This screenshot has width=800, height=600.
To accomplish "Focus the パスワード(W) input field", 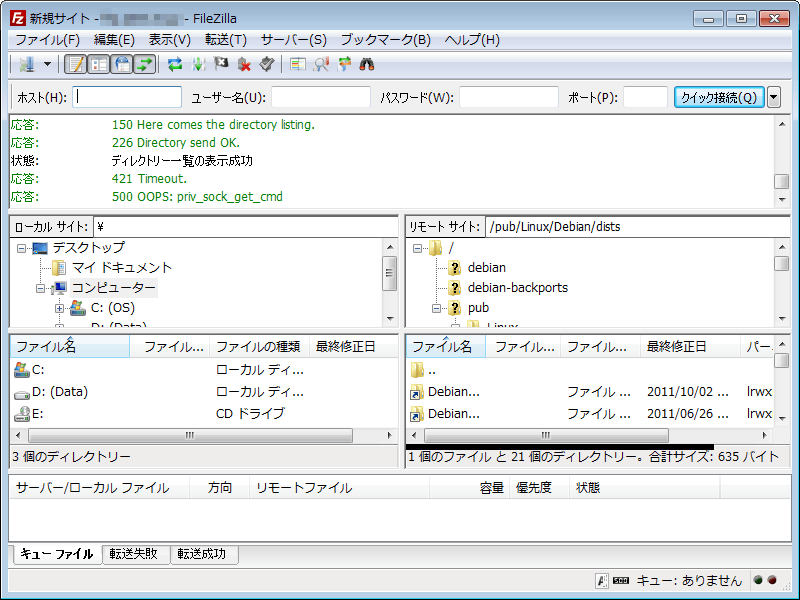I will pos(509,97).
